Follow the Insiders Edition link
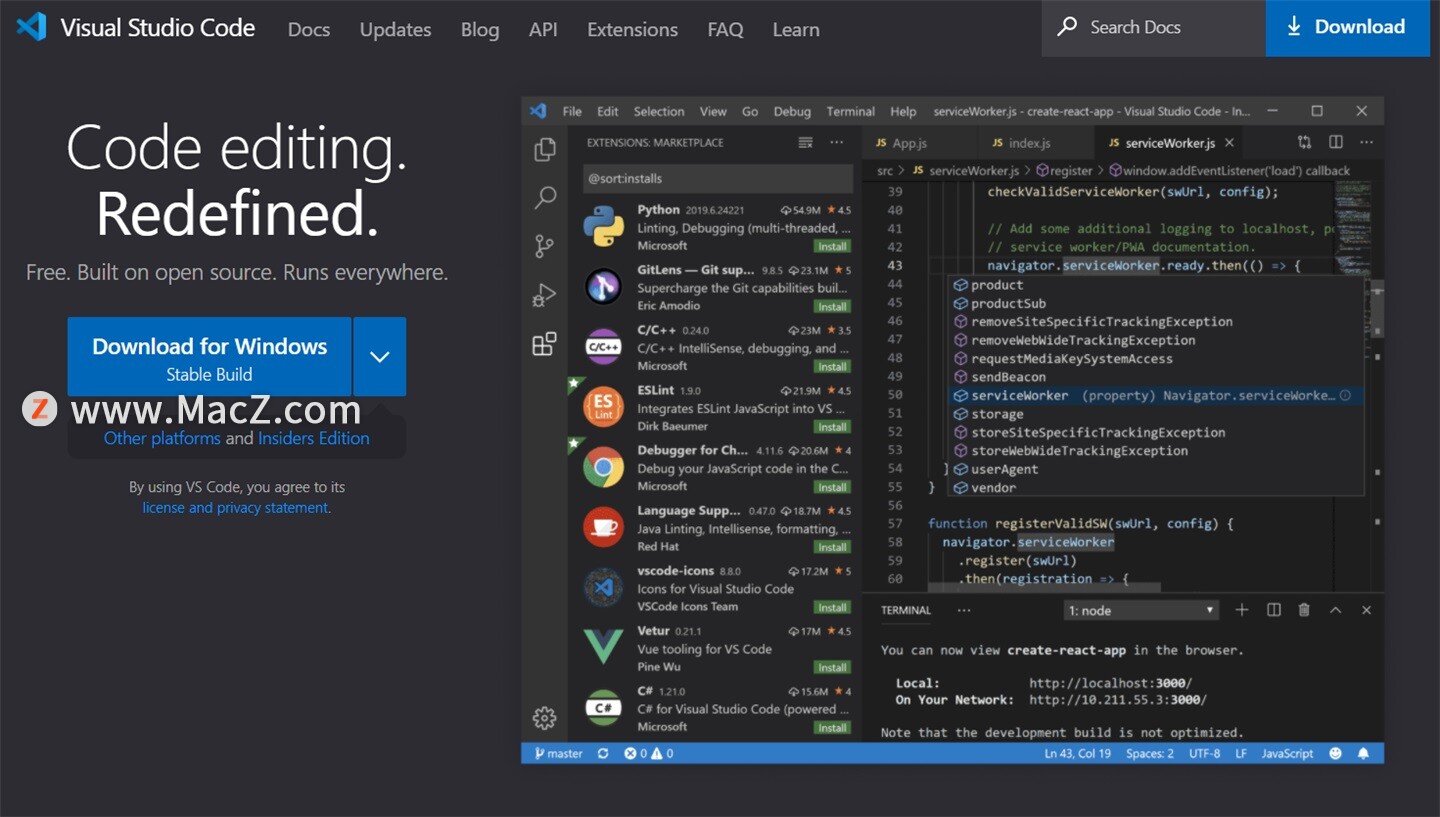 [x=314, y=438]
